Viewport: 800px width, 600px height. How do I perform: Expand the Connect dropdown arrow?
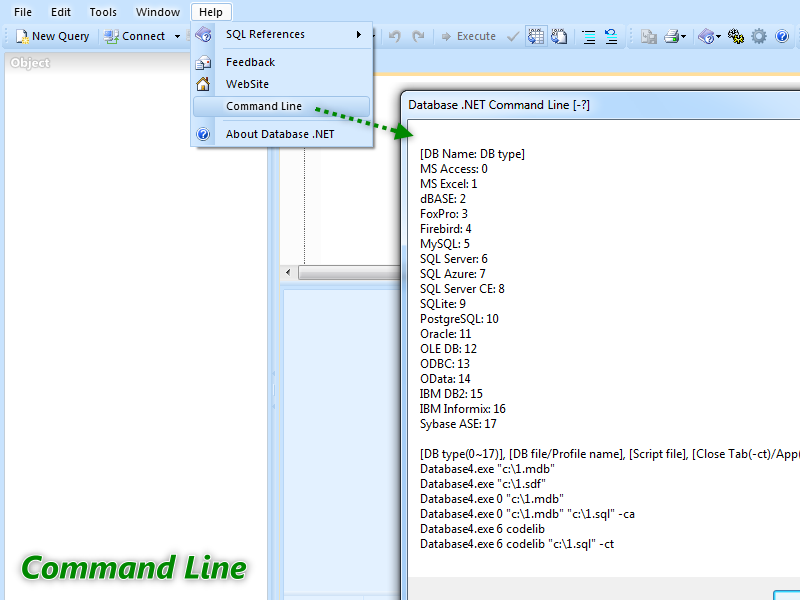(177, 36)
